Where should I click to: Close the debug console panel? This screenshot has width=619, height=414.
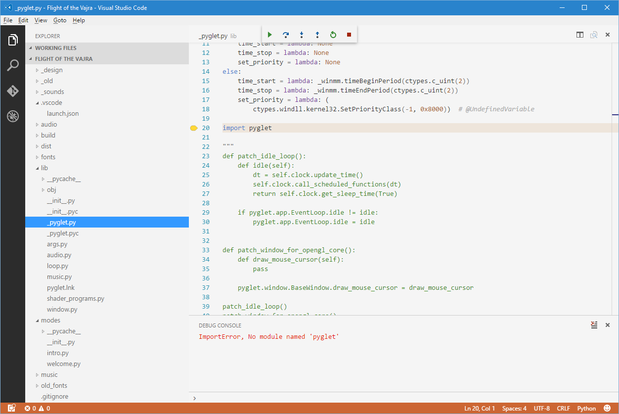pyautogui.click(x=608, y=325)
